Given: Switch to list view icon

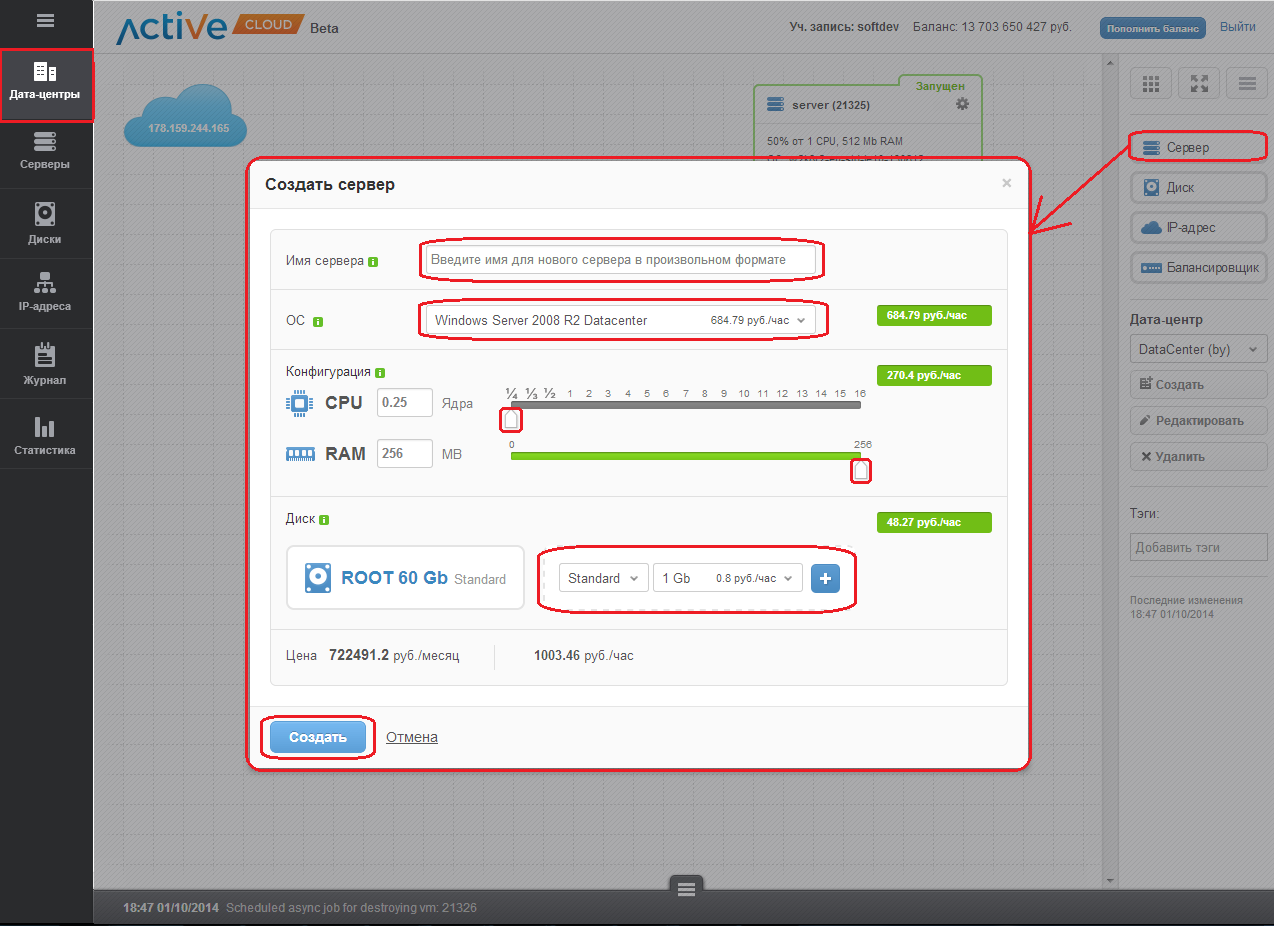Looking at the screenshot, I should coord(1247,84).
